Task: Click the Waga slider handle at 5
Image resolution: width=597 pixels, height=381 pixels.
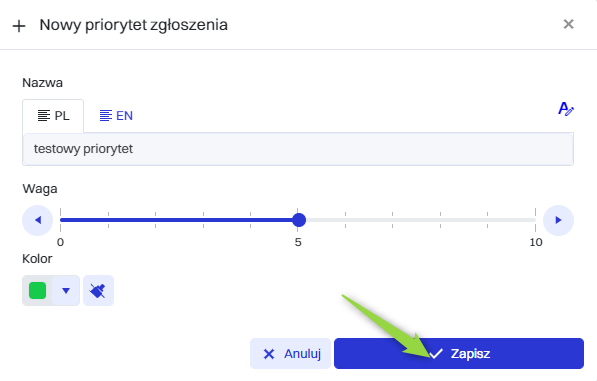Action: coord(299,220)
